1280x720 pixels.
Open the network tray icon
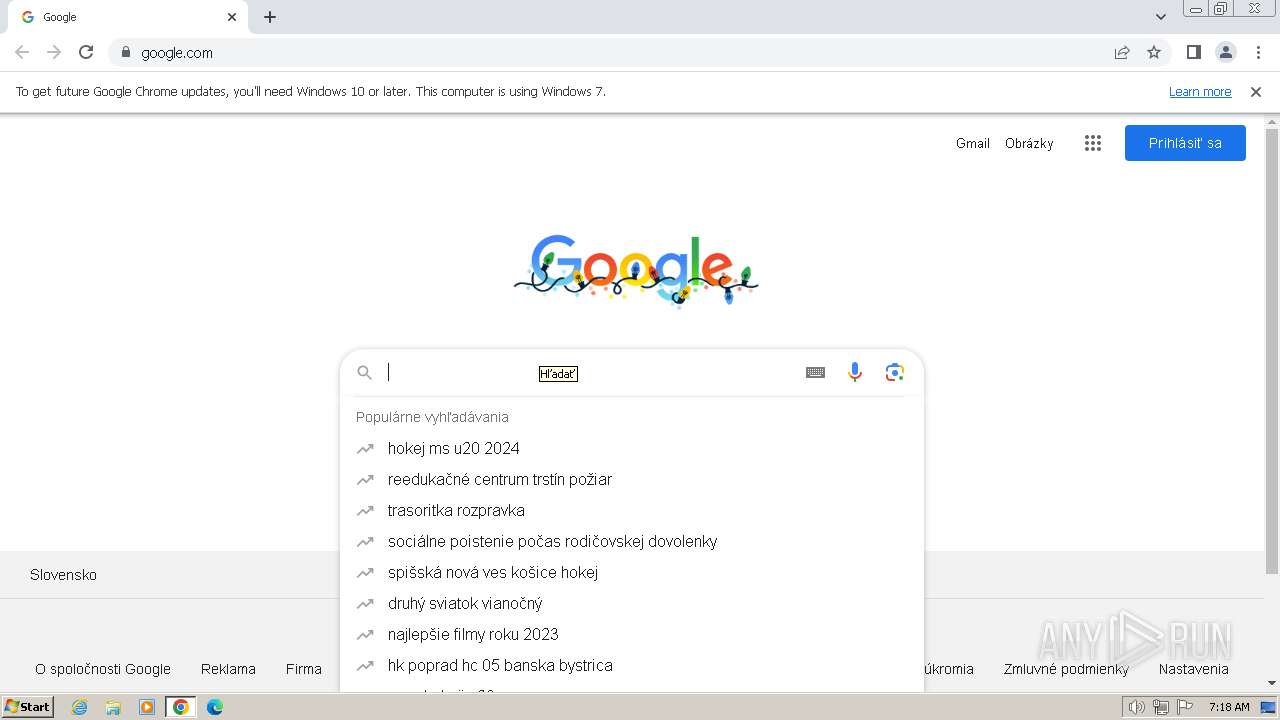(1161, 707)
